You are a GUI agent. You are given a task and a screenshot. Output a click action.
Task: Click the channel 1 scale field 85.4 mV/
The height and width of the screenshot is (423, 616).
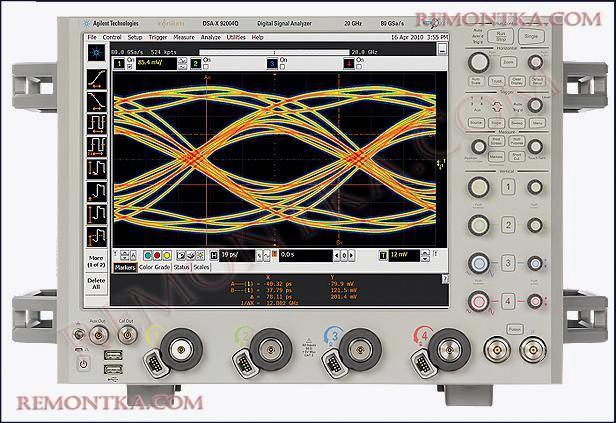coord(156,64)
